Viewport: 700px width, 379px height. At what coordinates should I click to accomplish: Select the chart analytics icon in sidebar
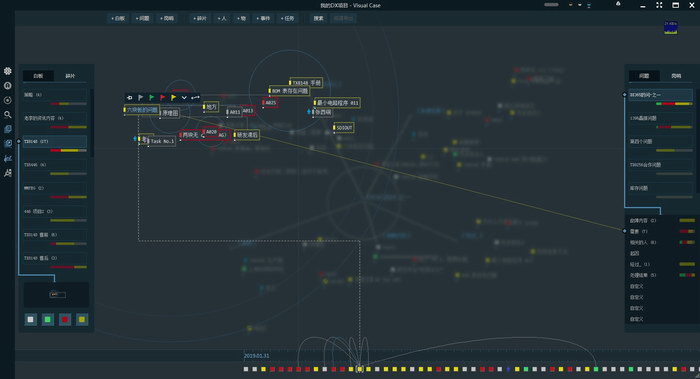[x=8, y=158]
